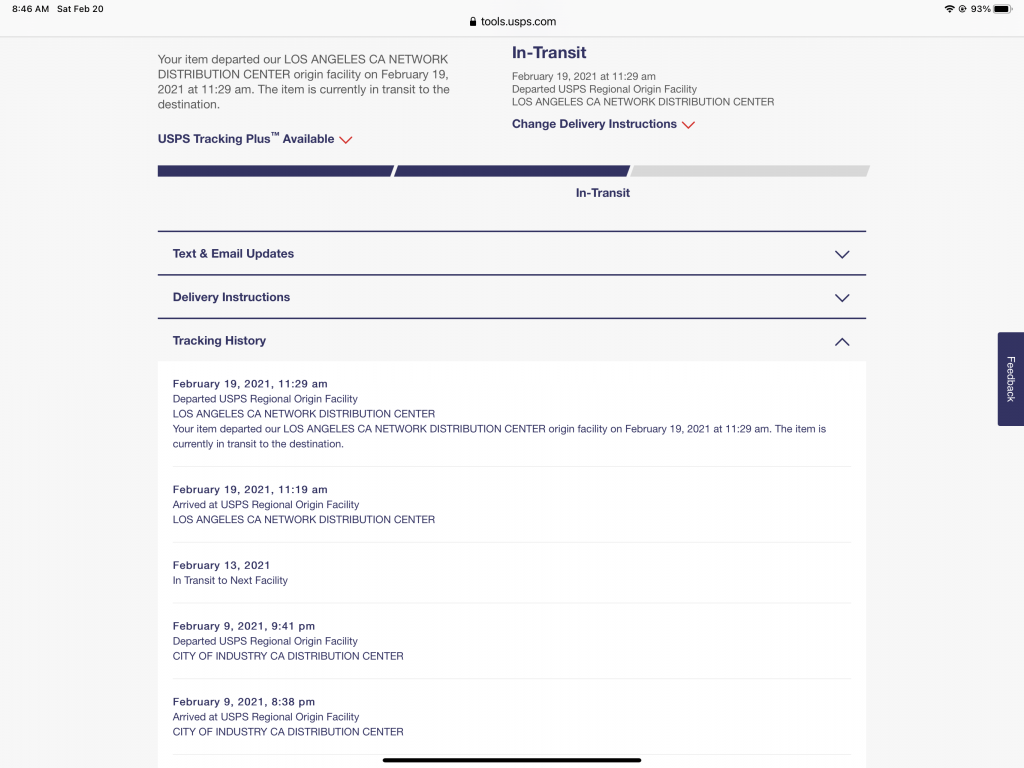This screenshot has height=768, width=1024.
Task: Tap the 8:46 AM clock in status bar
Action: 30,9
